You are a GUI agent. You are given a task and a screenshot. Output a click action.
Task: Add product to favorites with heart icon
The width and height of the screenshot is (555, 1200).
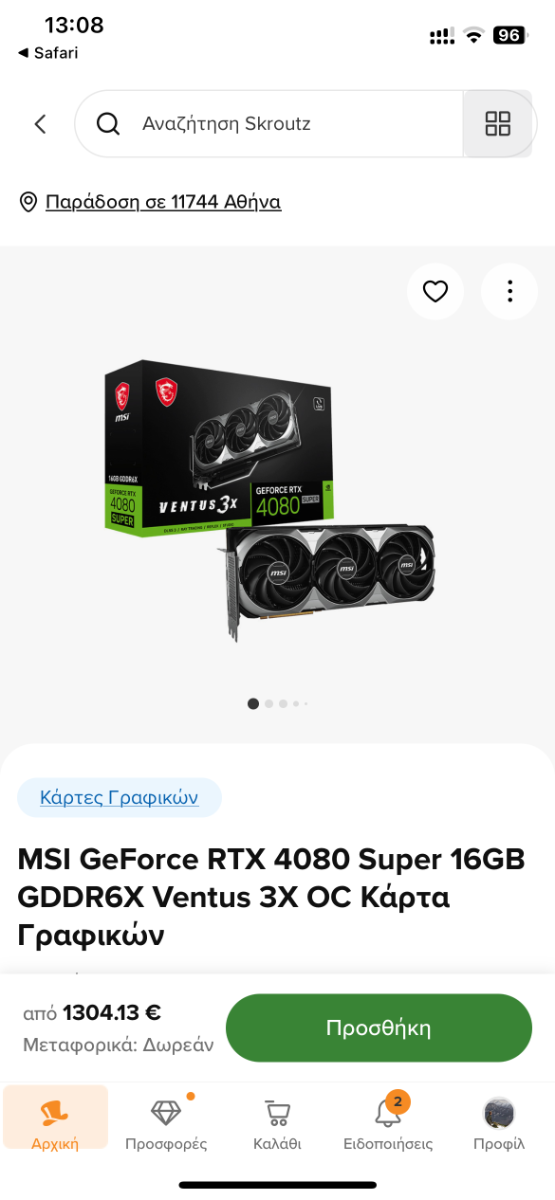point(435,291)
